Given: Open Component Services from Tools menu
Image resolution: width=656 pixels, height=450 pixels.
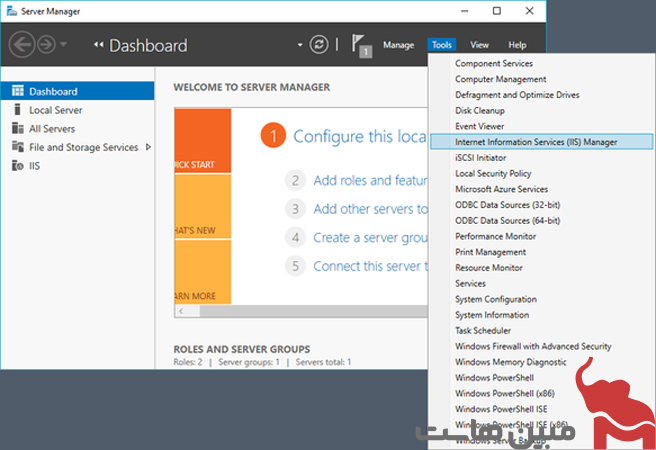Looking at the screenshot, I should 494,63.
